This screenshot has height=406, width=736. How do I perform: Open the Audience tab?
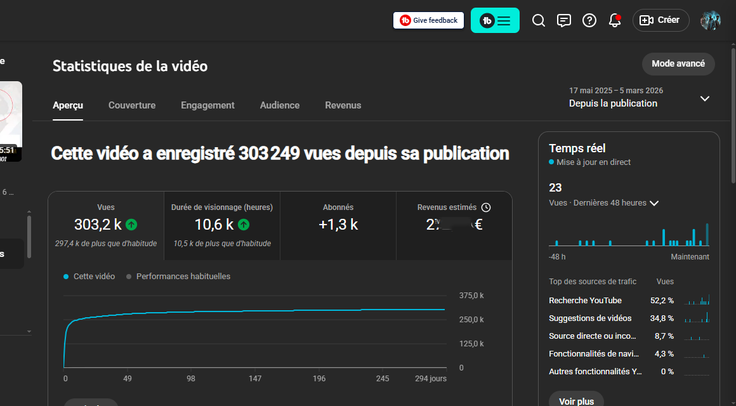coord(279,105)
